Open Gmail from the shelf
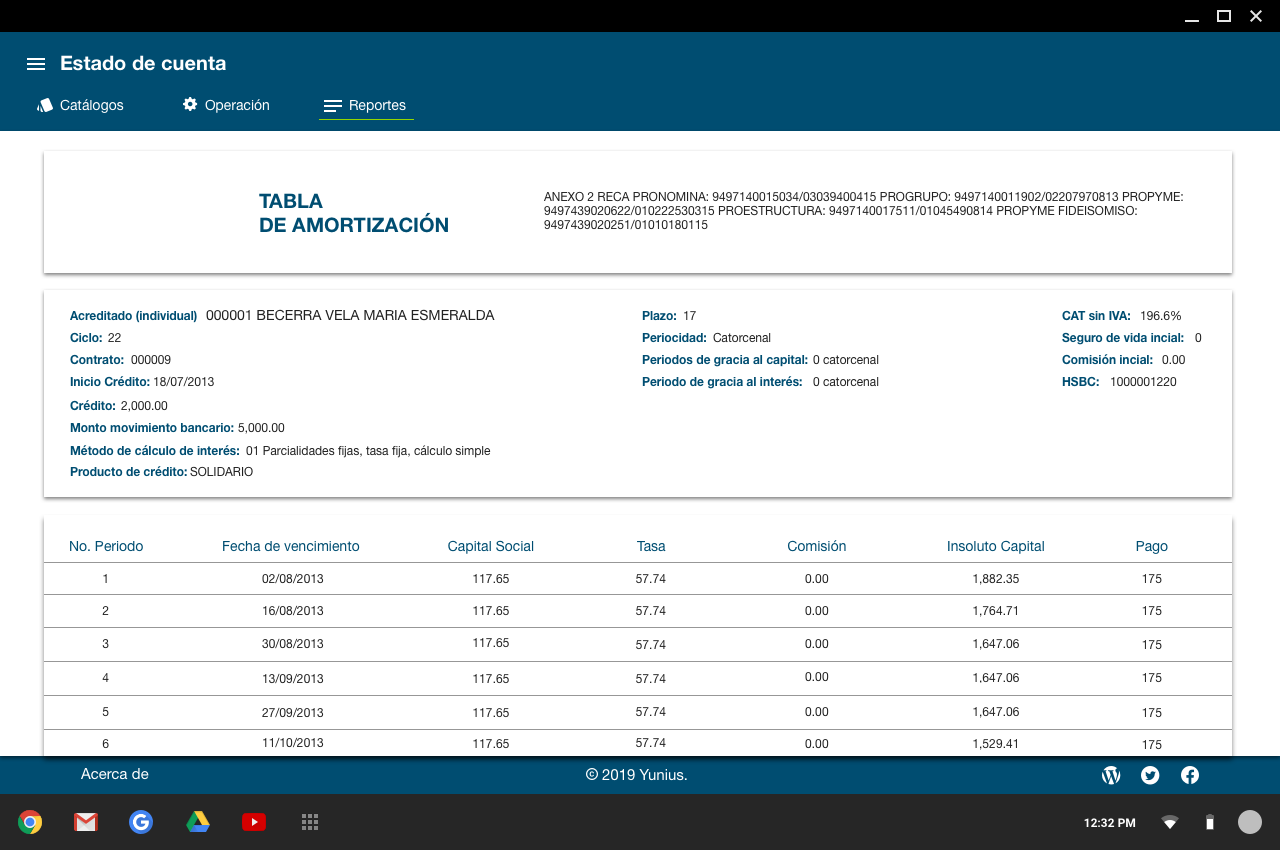The image size is (1280, 850). [86, 822]
